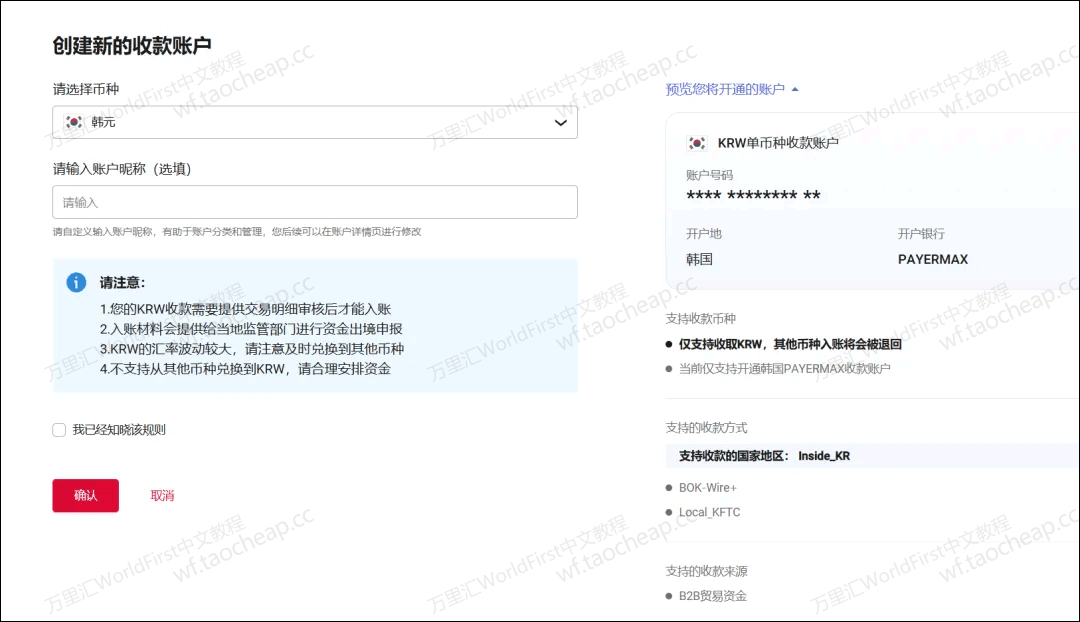Click the KRW单币种收款账户 card title
Screen dimensions: 1080x622
(778, 143)
